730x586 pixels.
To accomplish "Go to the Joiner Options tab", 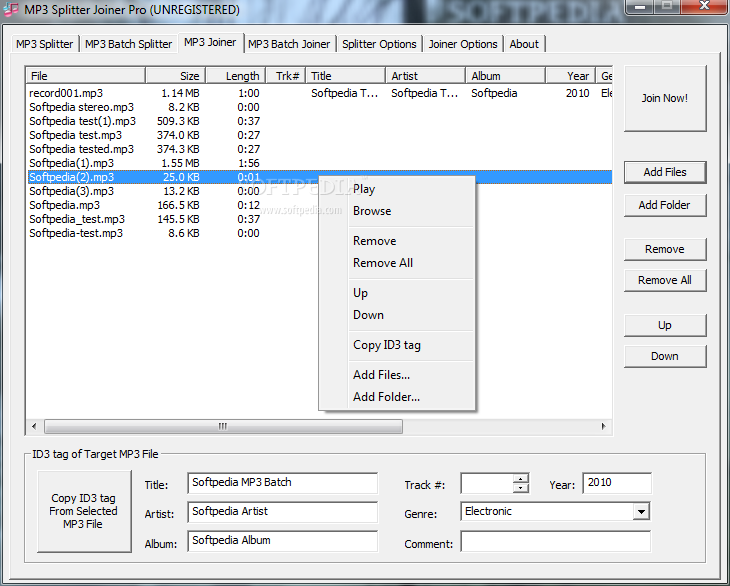I will [x=463, y=44].
